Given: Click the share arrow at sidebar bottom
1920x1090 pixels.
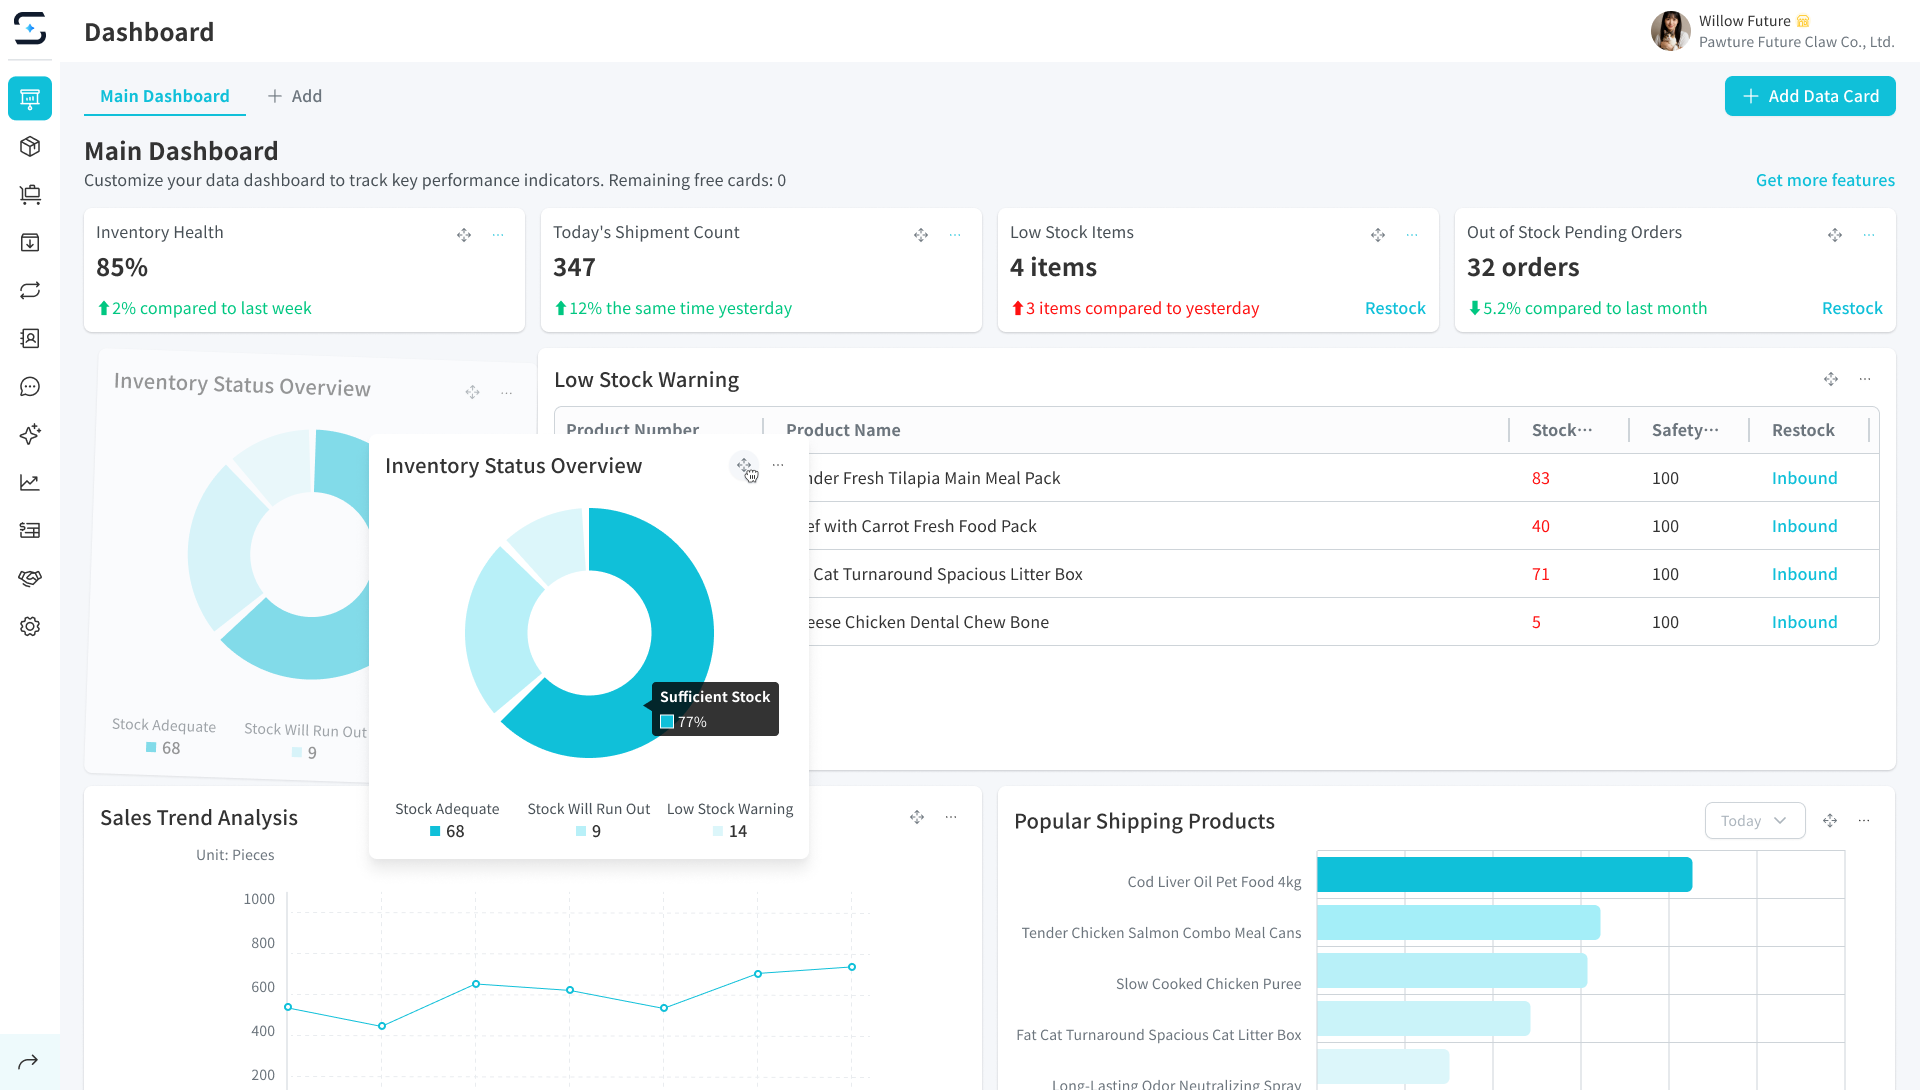Looking at the screenshot, I should click(x=28, y=1062).
